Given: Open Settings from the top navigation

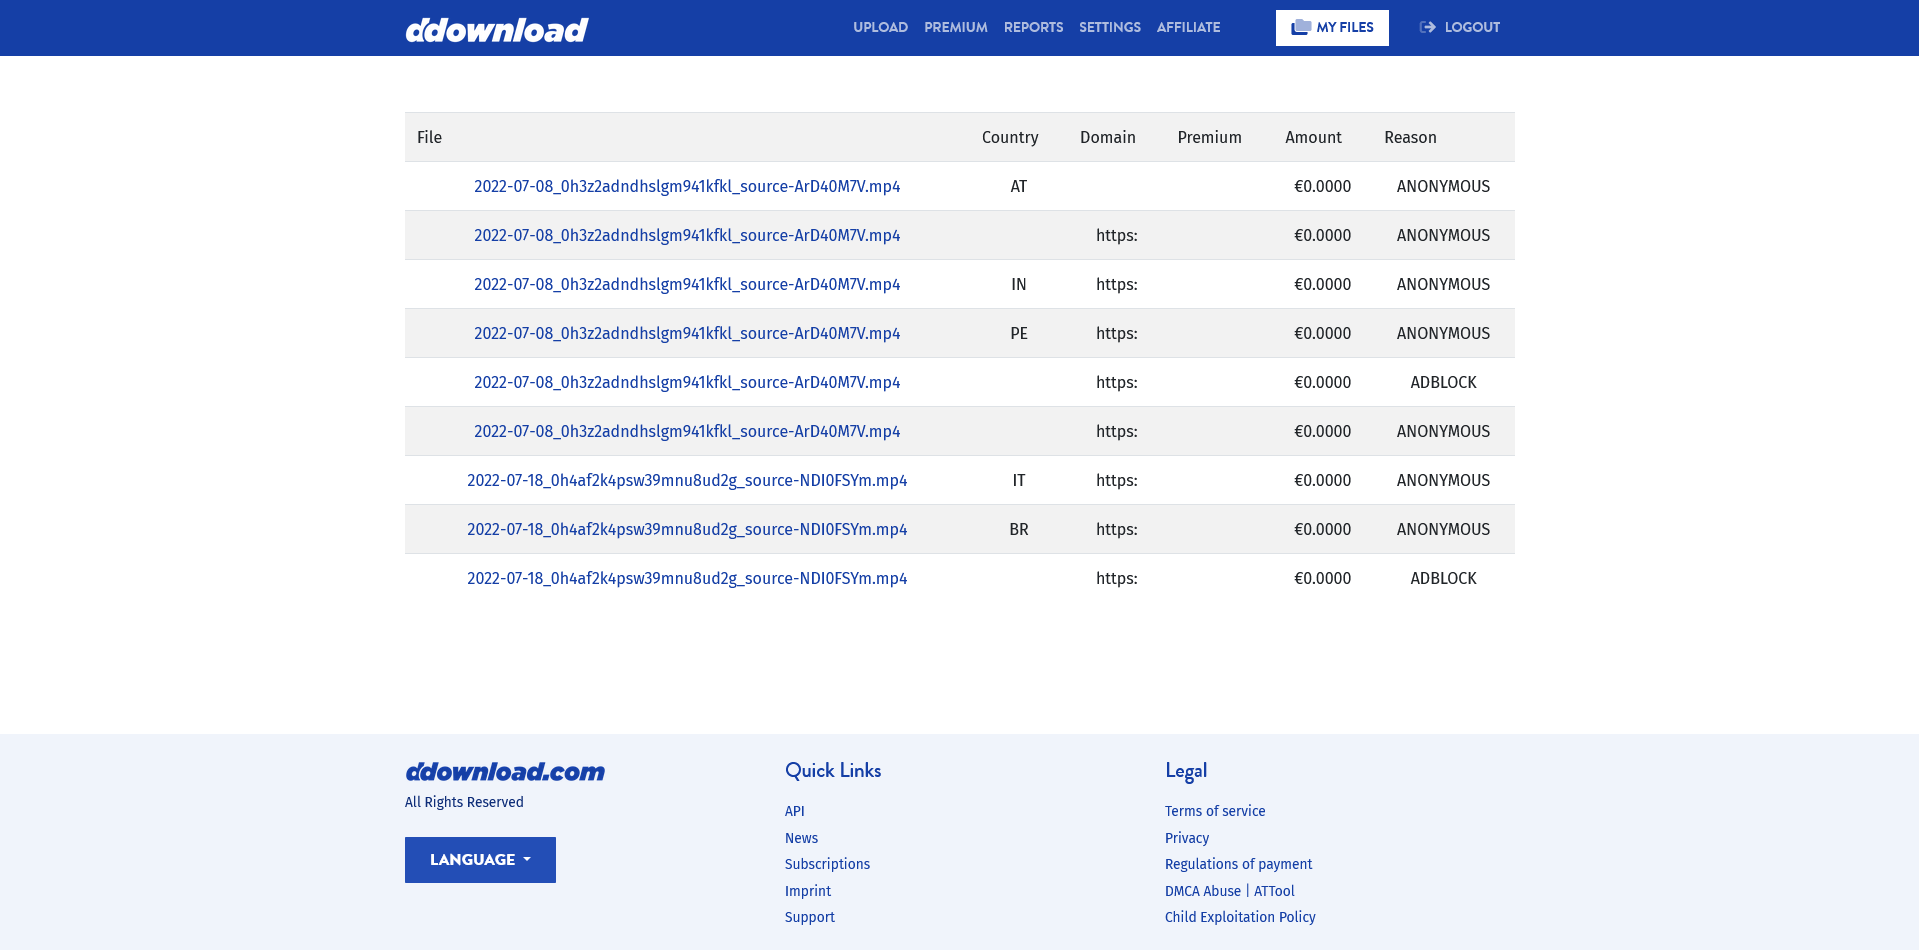Looking at the screenshot, I should [x=1109, y=27].
